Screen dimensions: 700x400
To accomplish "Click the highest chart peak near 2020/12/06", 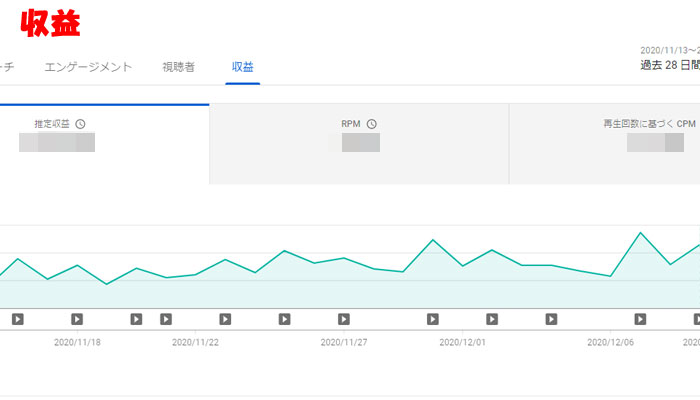I will pyautogui.click(x=641, y=233).
